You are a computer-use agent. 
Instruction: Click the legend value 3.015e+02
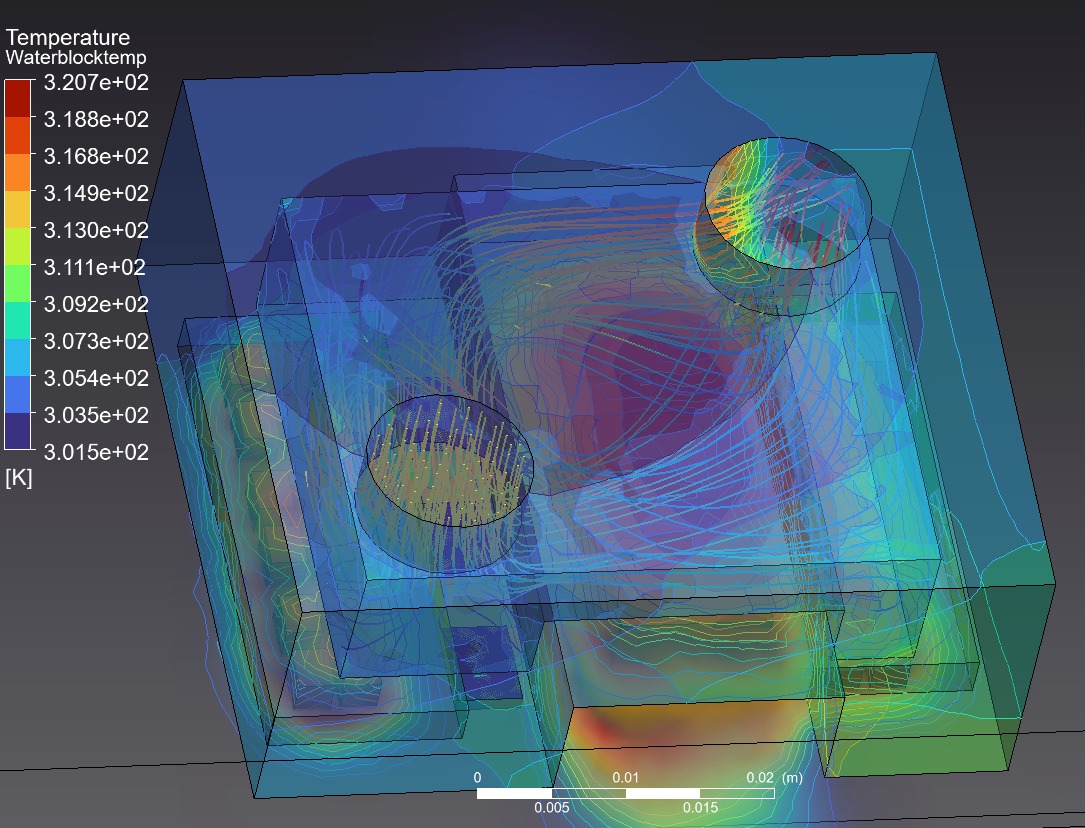[96, 452]
